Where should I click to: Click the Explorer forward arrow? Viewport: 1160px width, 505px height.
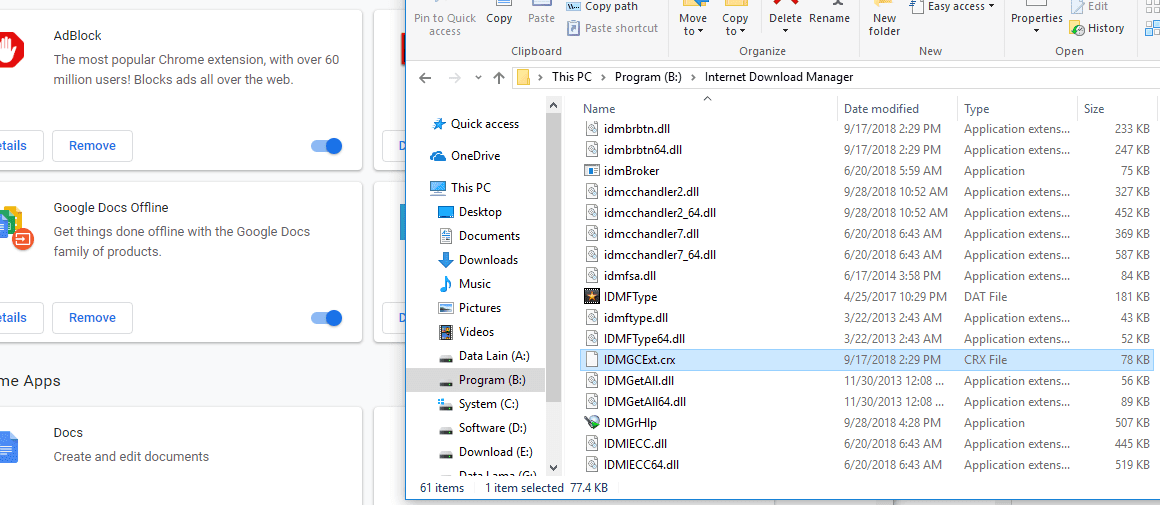point(455,78)
